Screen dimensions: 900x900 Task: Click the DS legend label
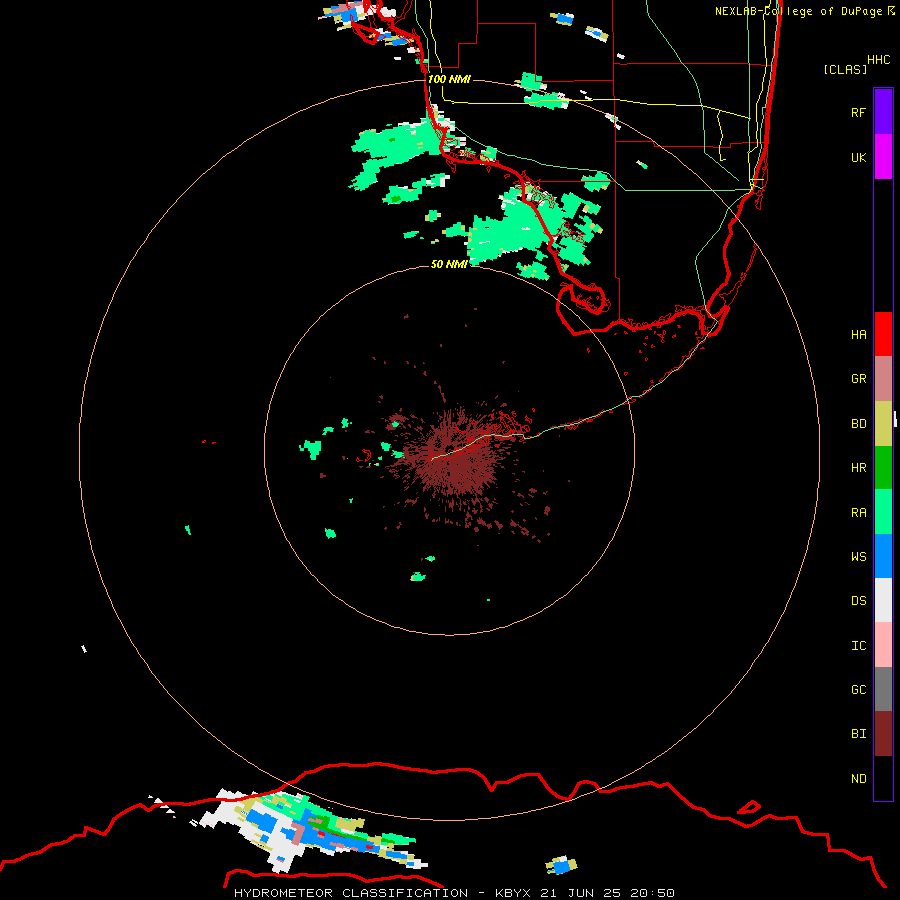(858, 600)
